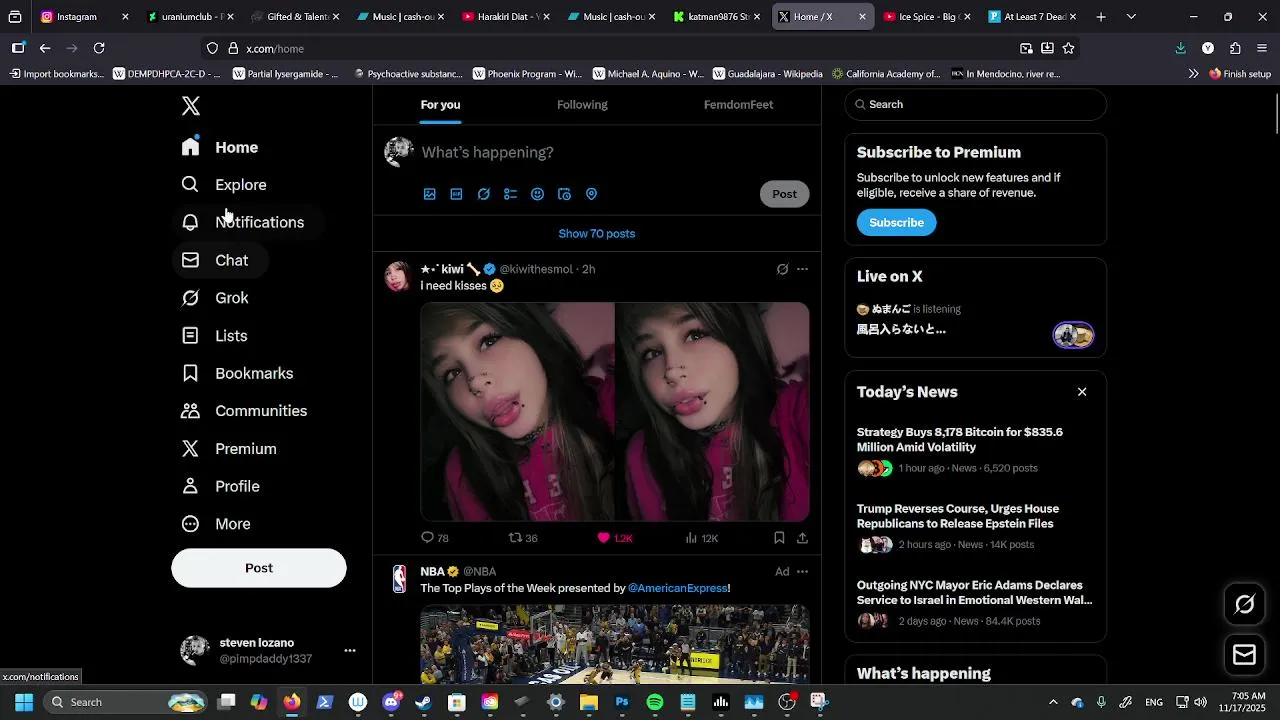The image size is (1280, 720).
Task: Show more bookmarks toolbar items
Action: (1193, 74)
